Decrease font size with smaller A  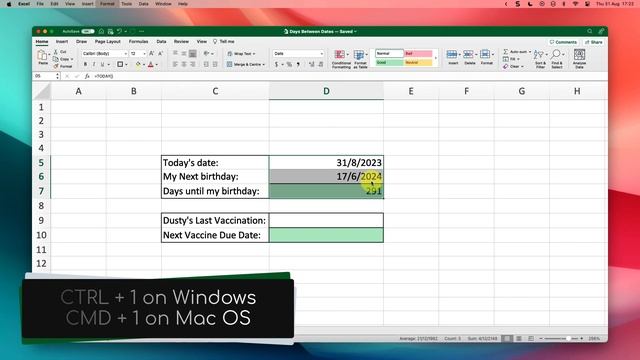pos(160,53)
